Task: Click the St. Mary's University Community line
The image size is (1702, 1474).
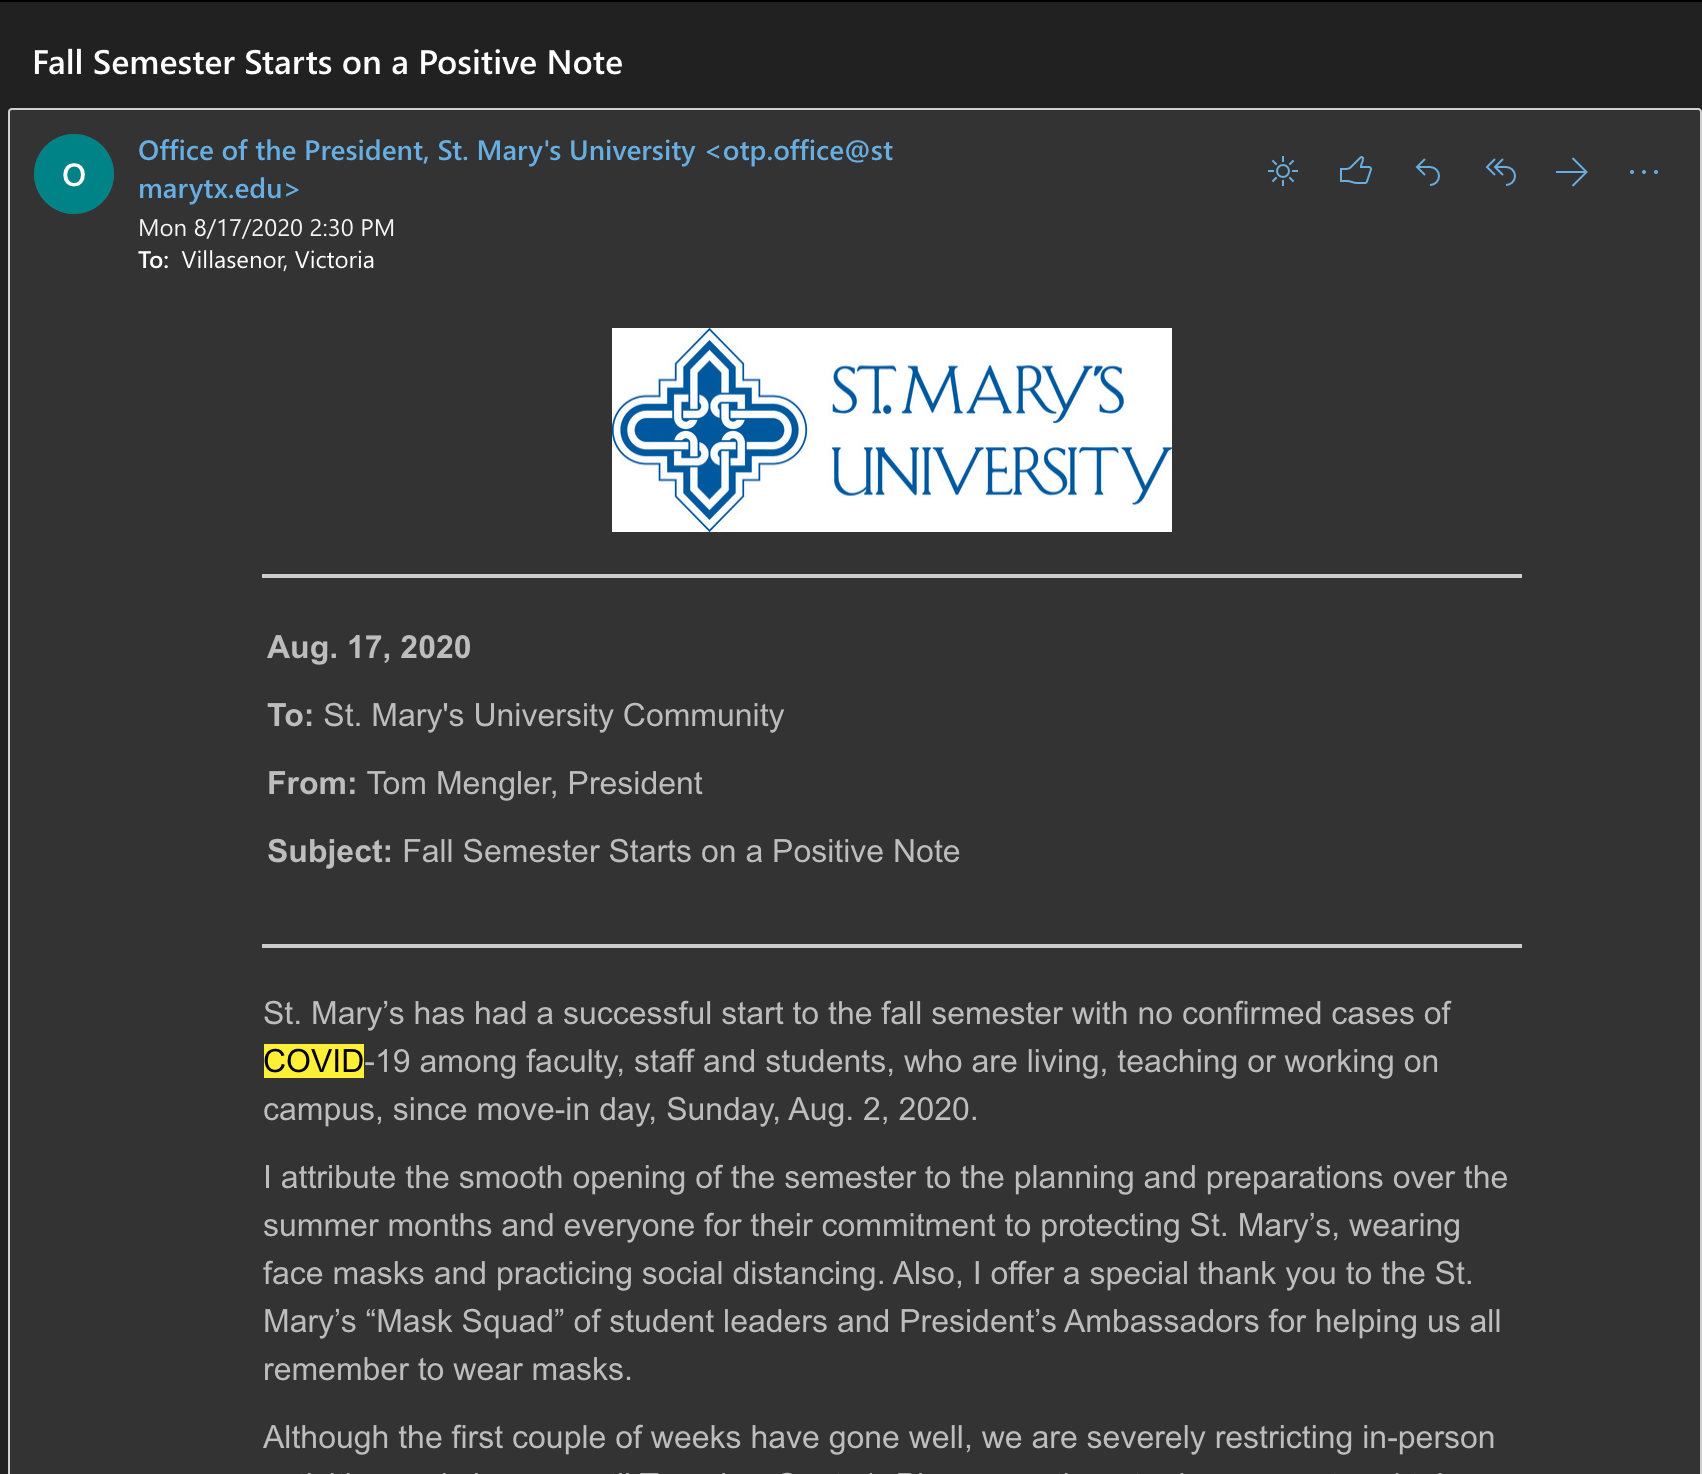Action: point(553,715)
